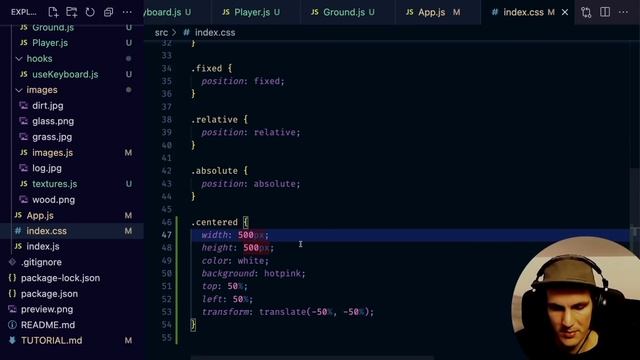Click the left 50% declaration

pos(227,299)
